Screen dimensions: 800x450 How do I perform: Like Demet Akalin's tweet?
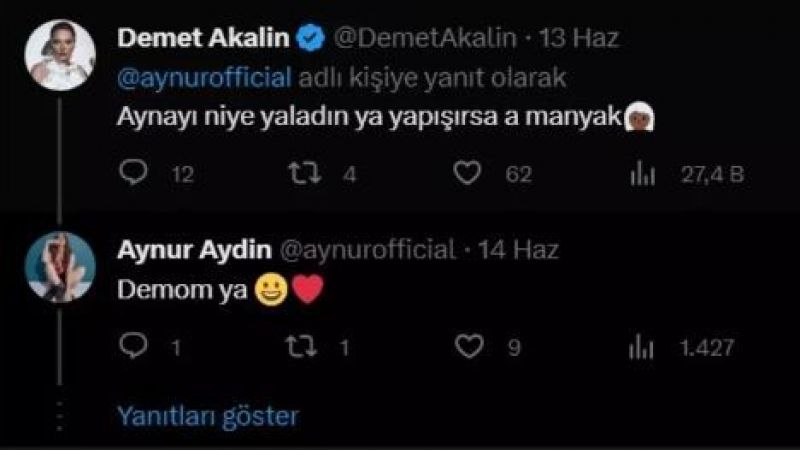point(467,174)
